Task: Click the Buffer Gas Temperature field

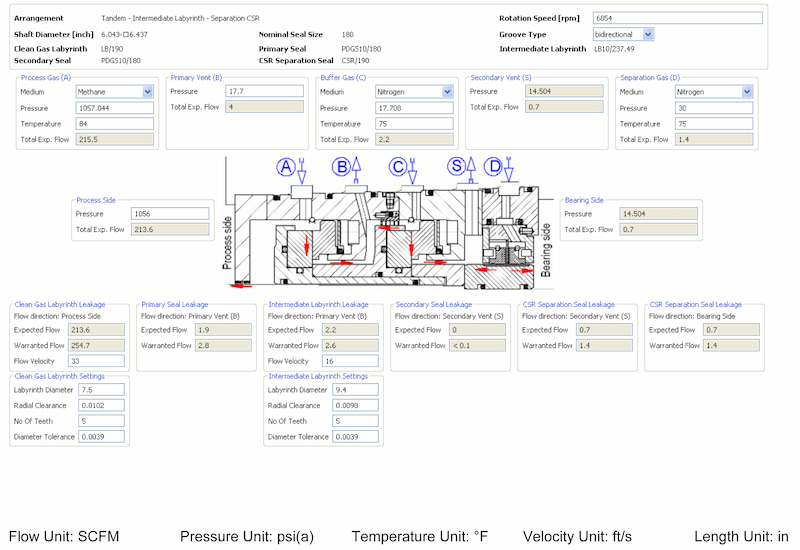Action: pyautogui.click(x=414, y=124)
